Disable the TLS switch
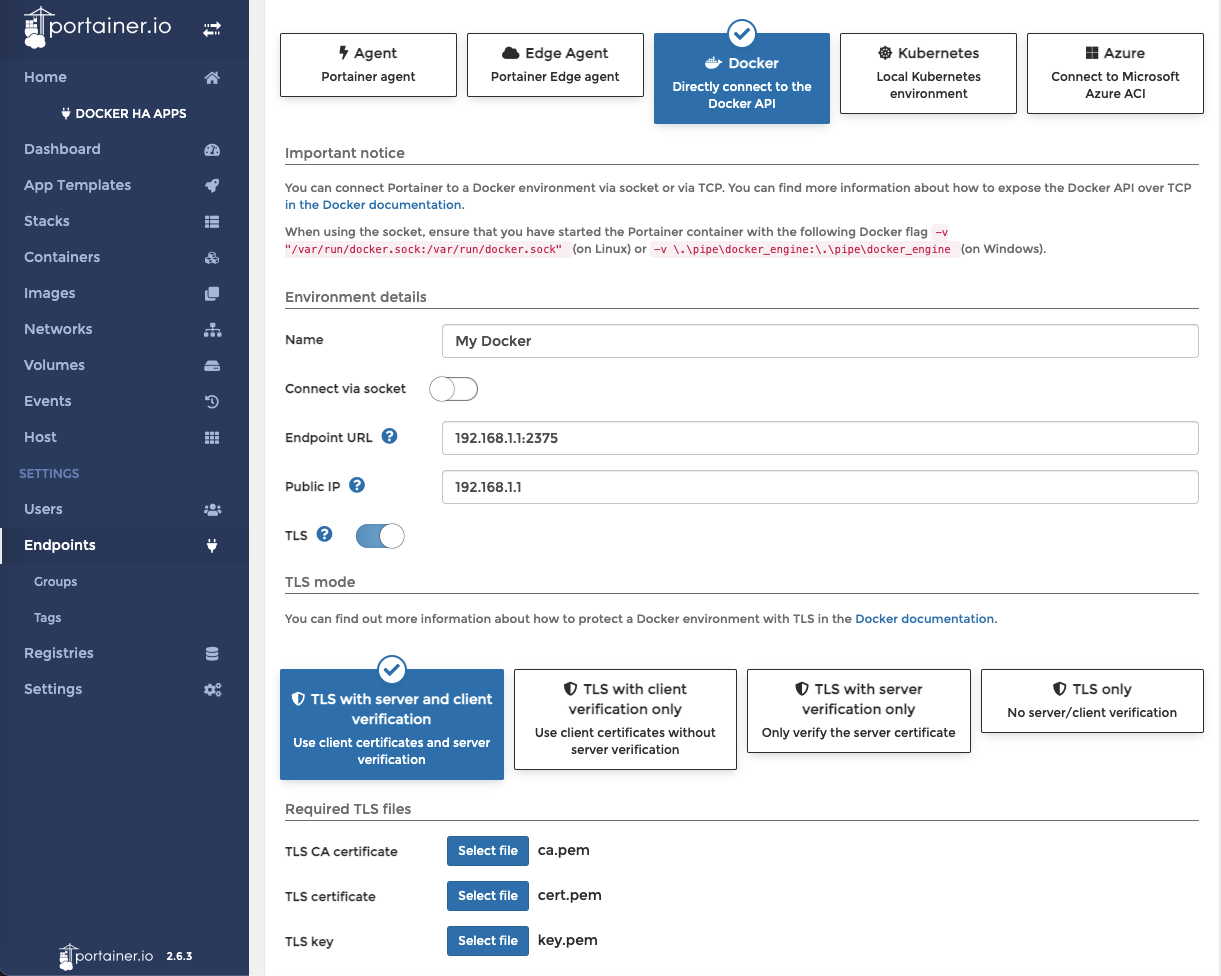 380,536
